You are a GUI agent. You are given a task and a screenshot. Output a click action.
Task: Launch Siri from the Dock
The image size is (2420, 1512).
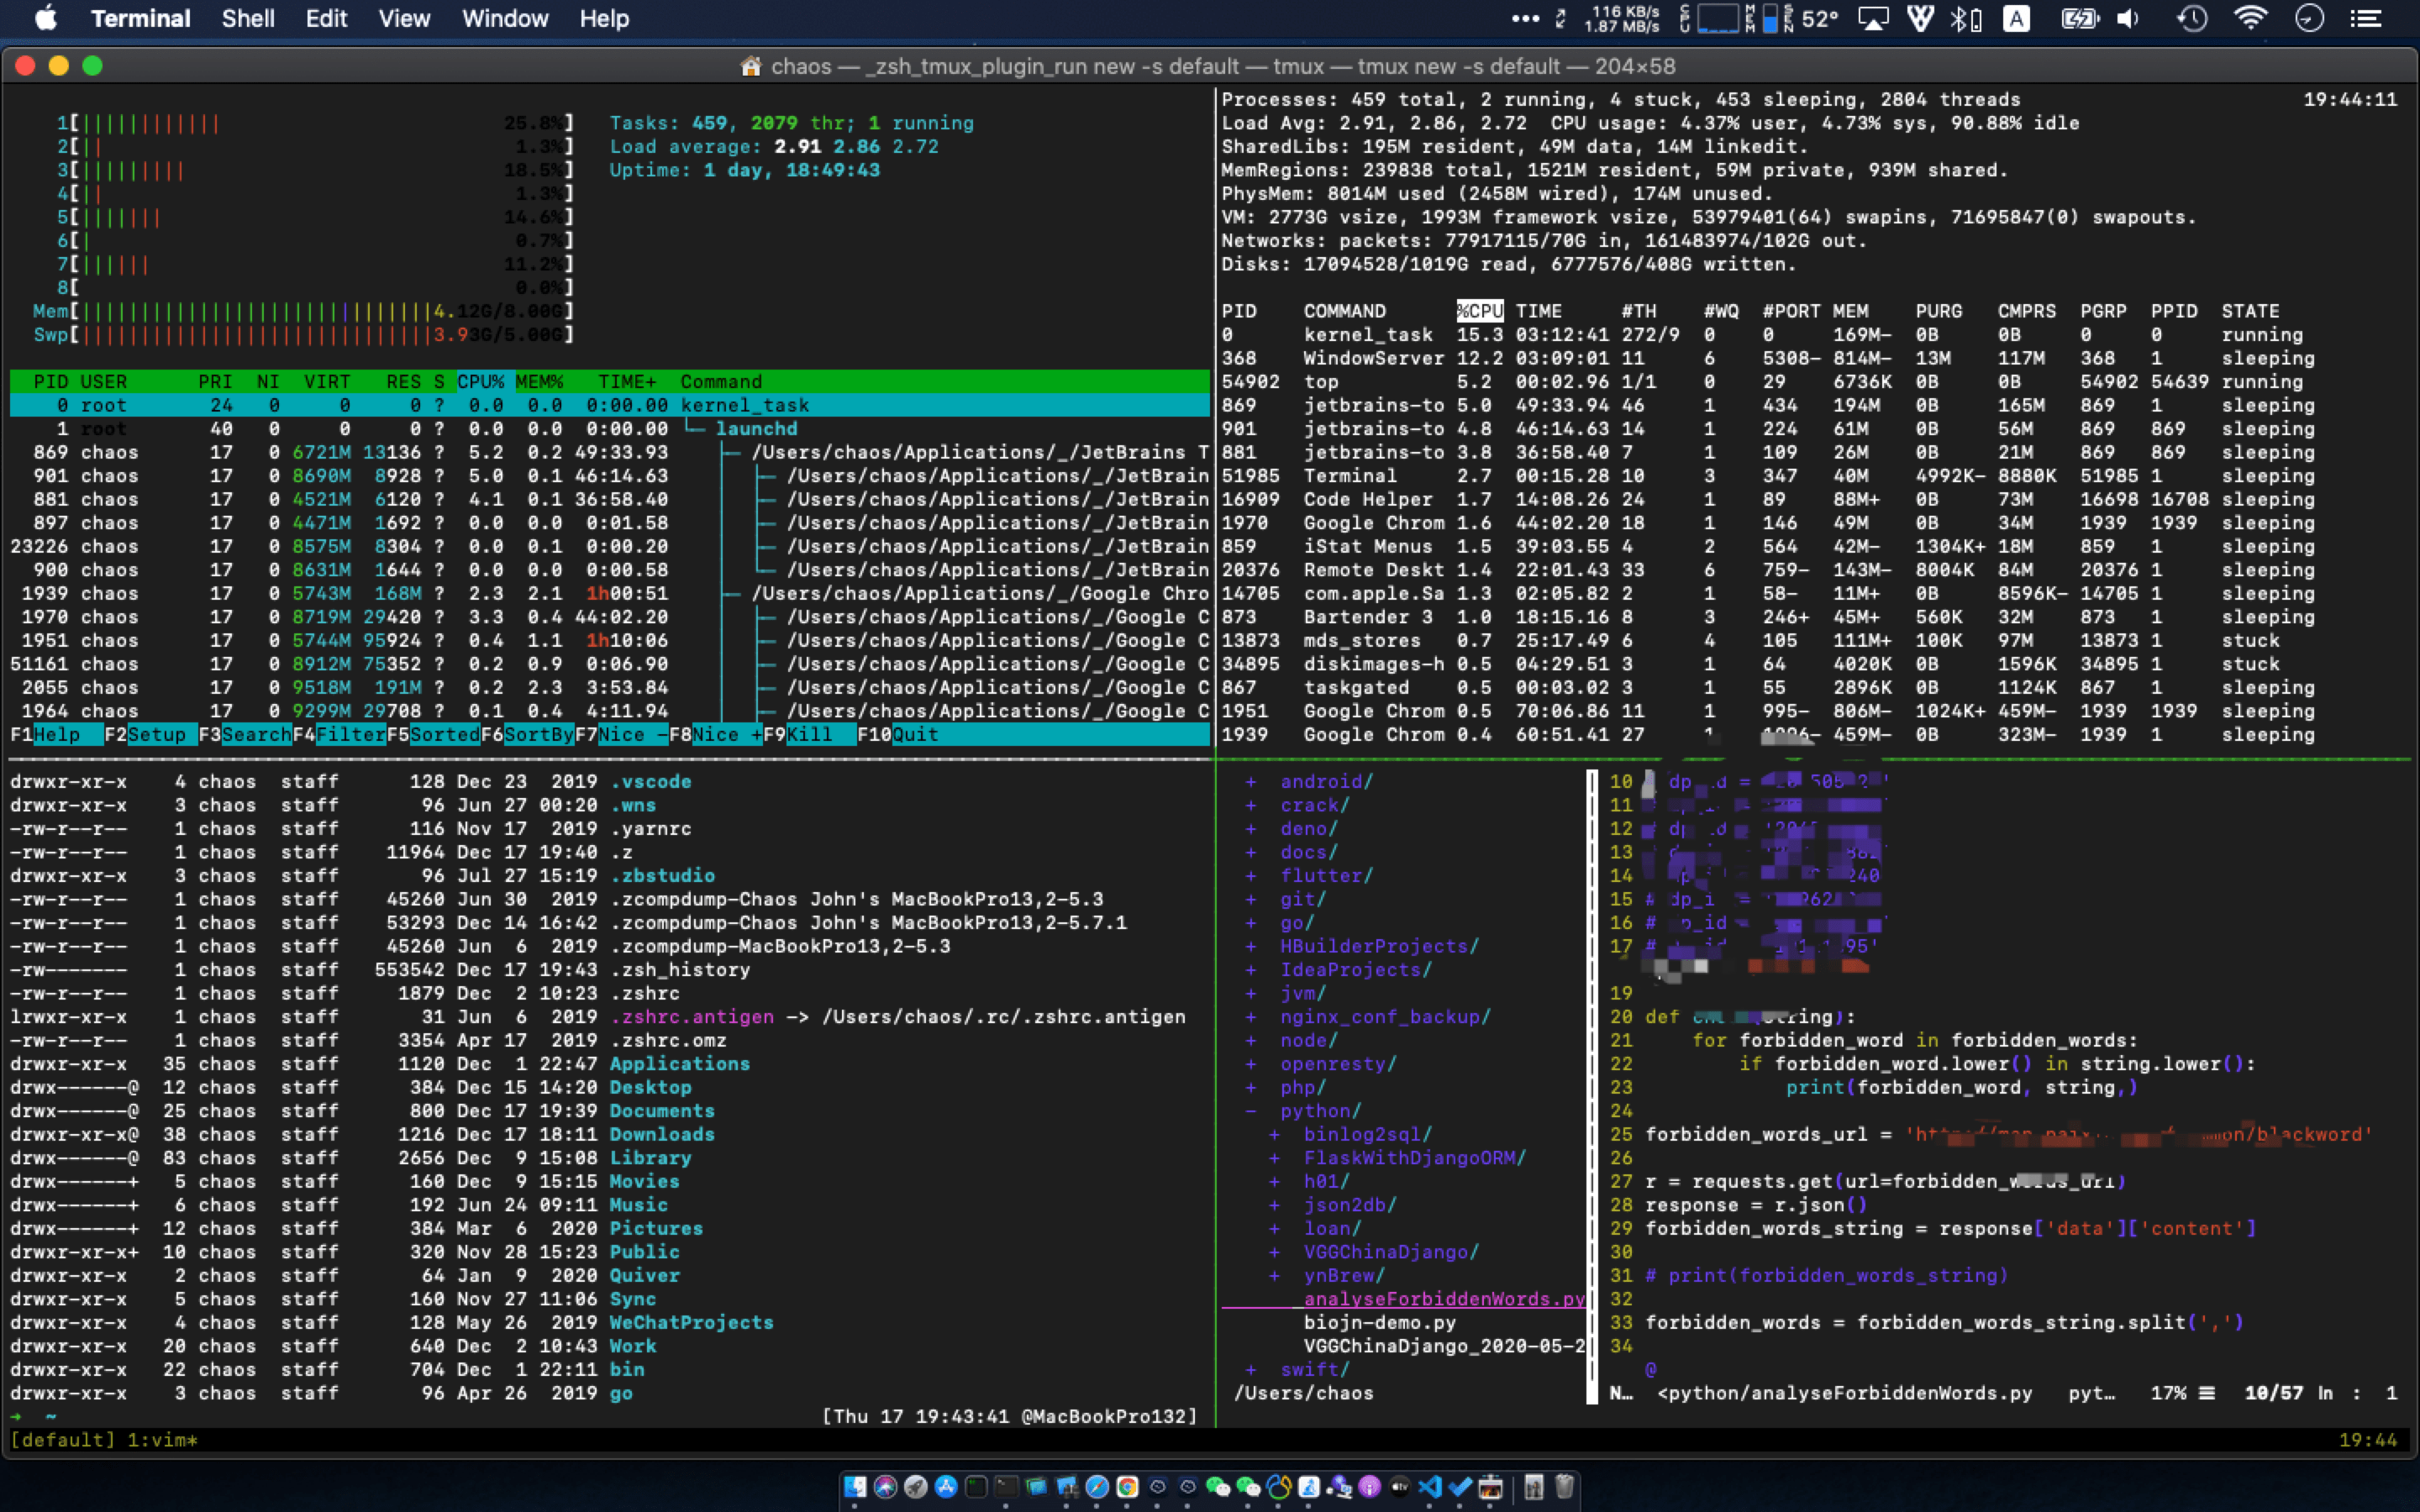tap(886, 1487)
